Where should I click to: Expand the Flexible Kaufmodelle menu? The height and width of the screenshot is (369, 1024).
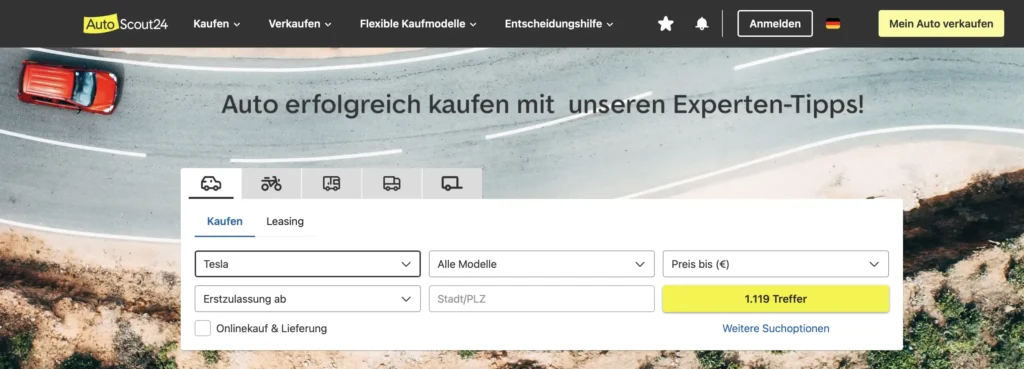tap(418, 24)
